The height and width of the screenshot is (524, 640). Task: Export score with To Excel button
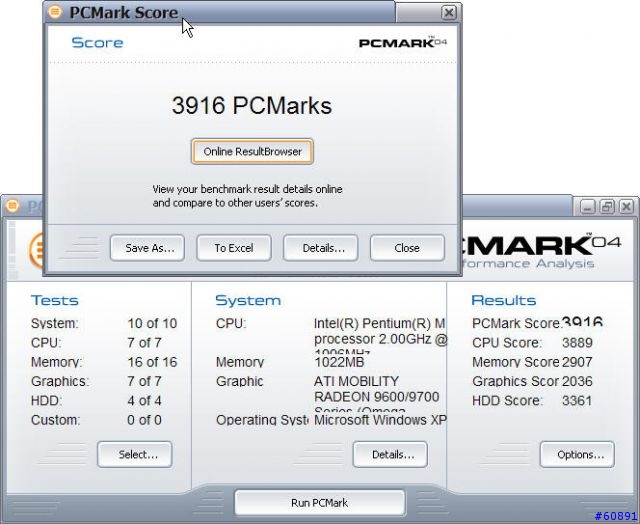click(234, 248)
